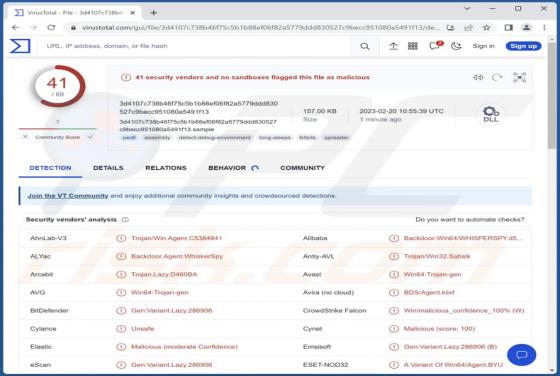Click the reanalyze file icon
Screen dimensions: 560x376
tap(497, 77)
